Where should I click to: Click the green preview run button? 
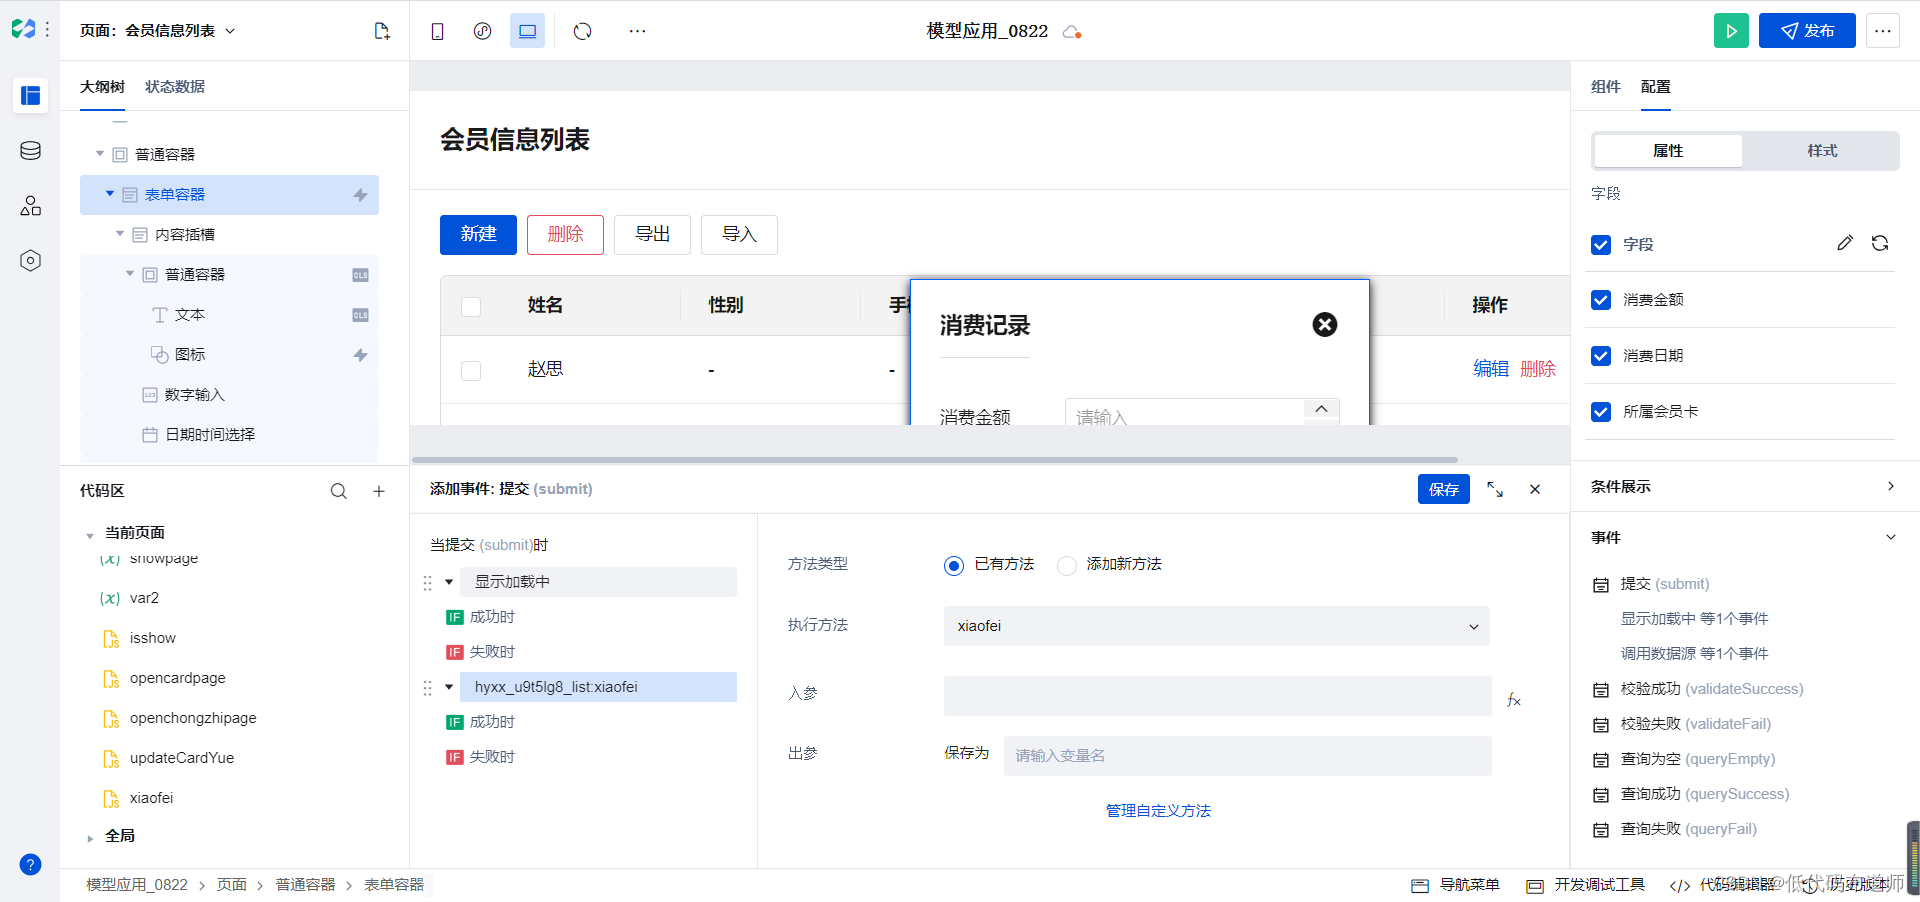[x=1731, y=31]
